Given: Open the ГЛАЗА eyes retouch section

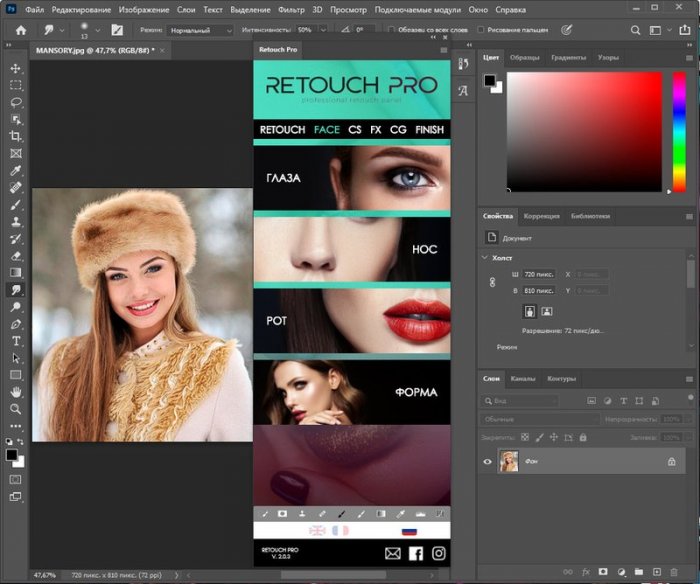Looking at the screenshot, I should (352, 178).
